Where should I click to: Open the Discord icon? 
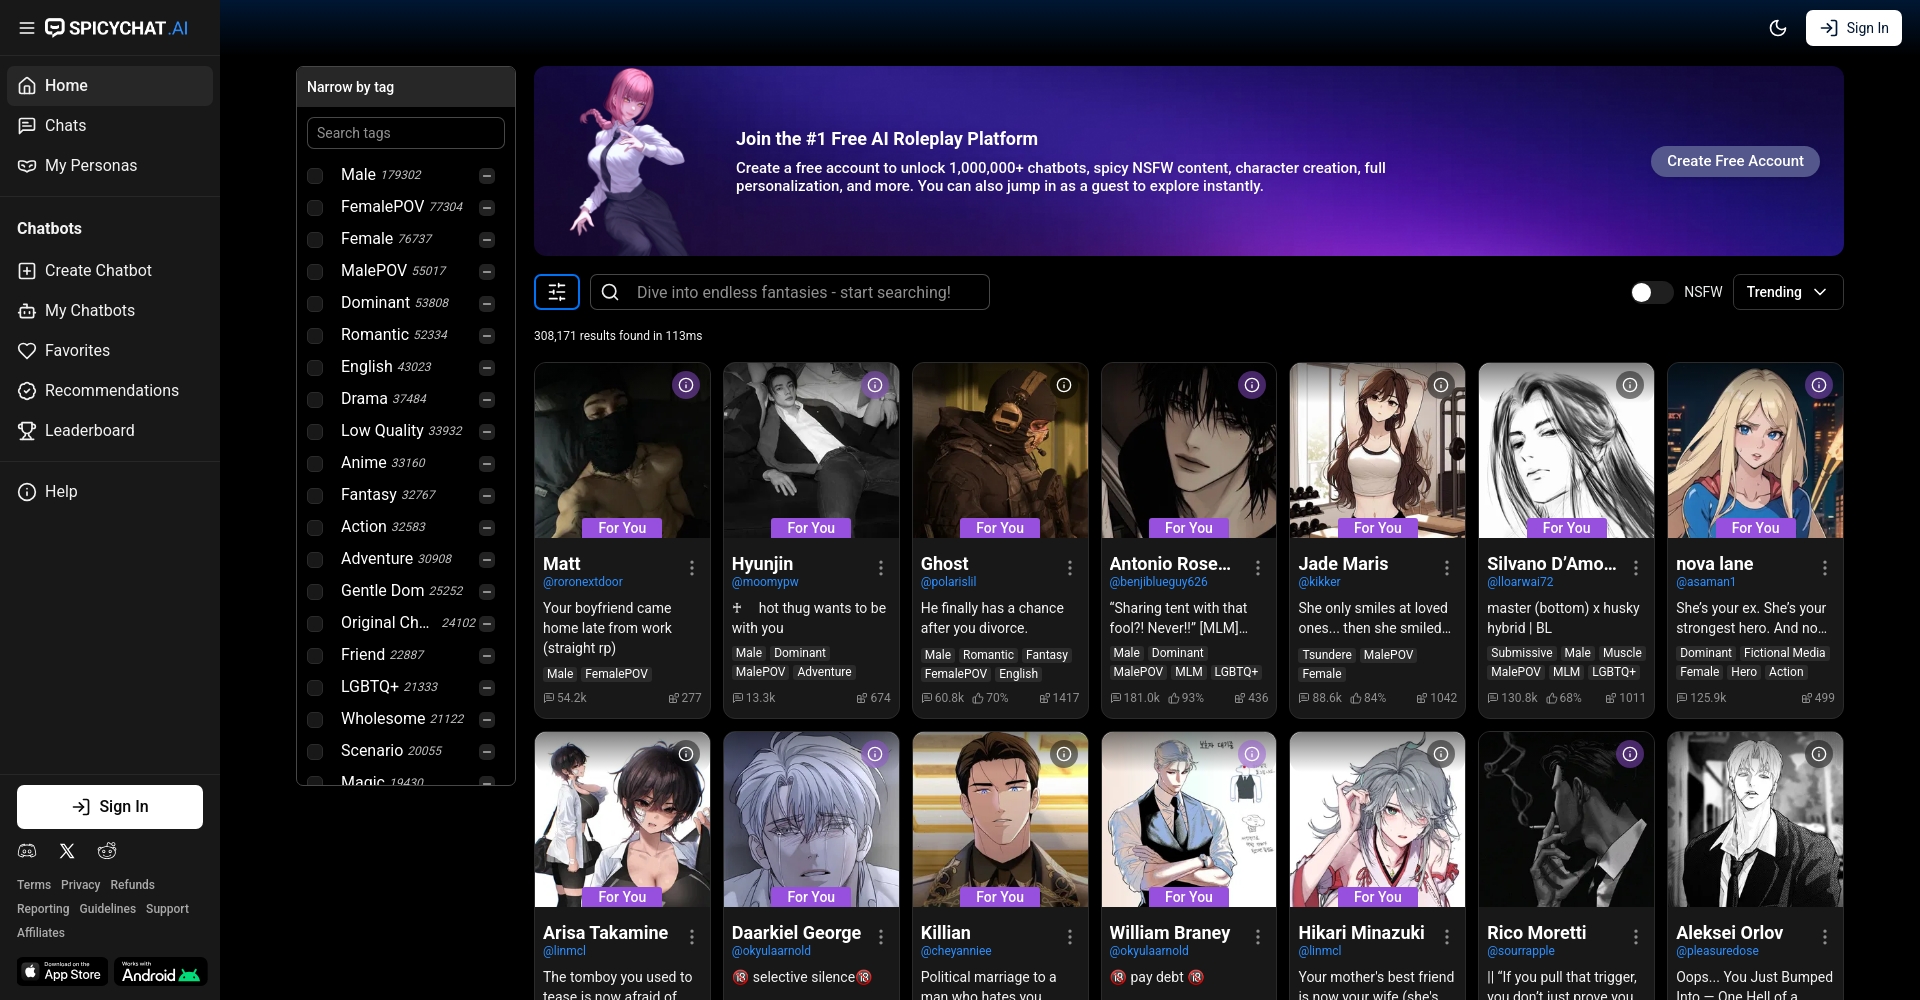click(x=27, y=851)
